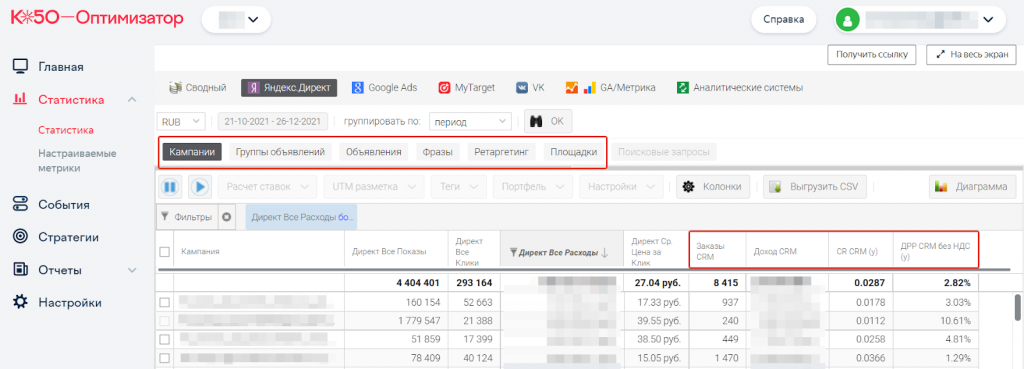Click the Фильтры funnel button
Viewport: 1024px width, 369px height.
point(187,217)
